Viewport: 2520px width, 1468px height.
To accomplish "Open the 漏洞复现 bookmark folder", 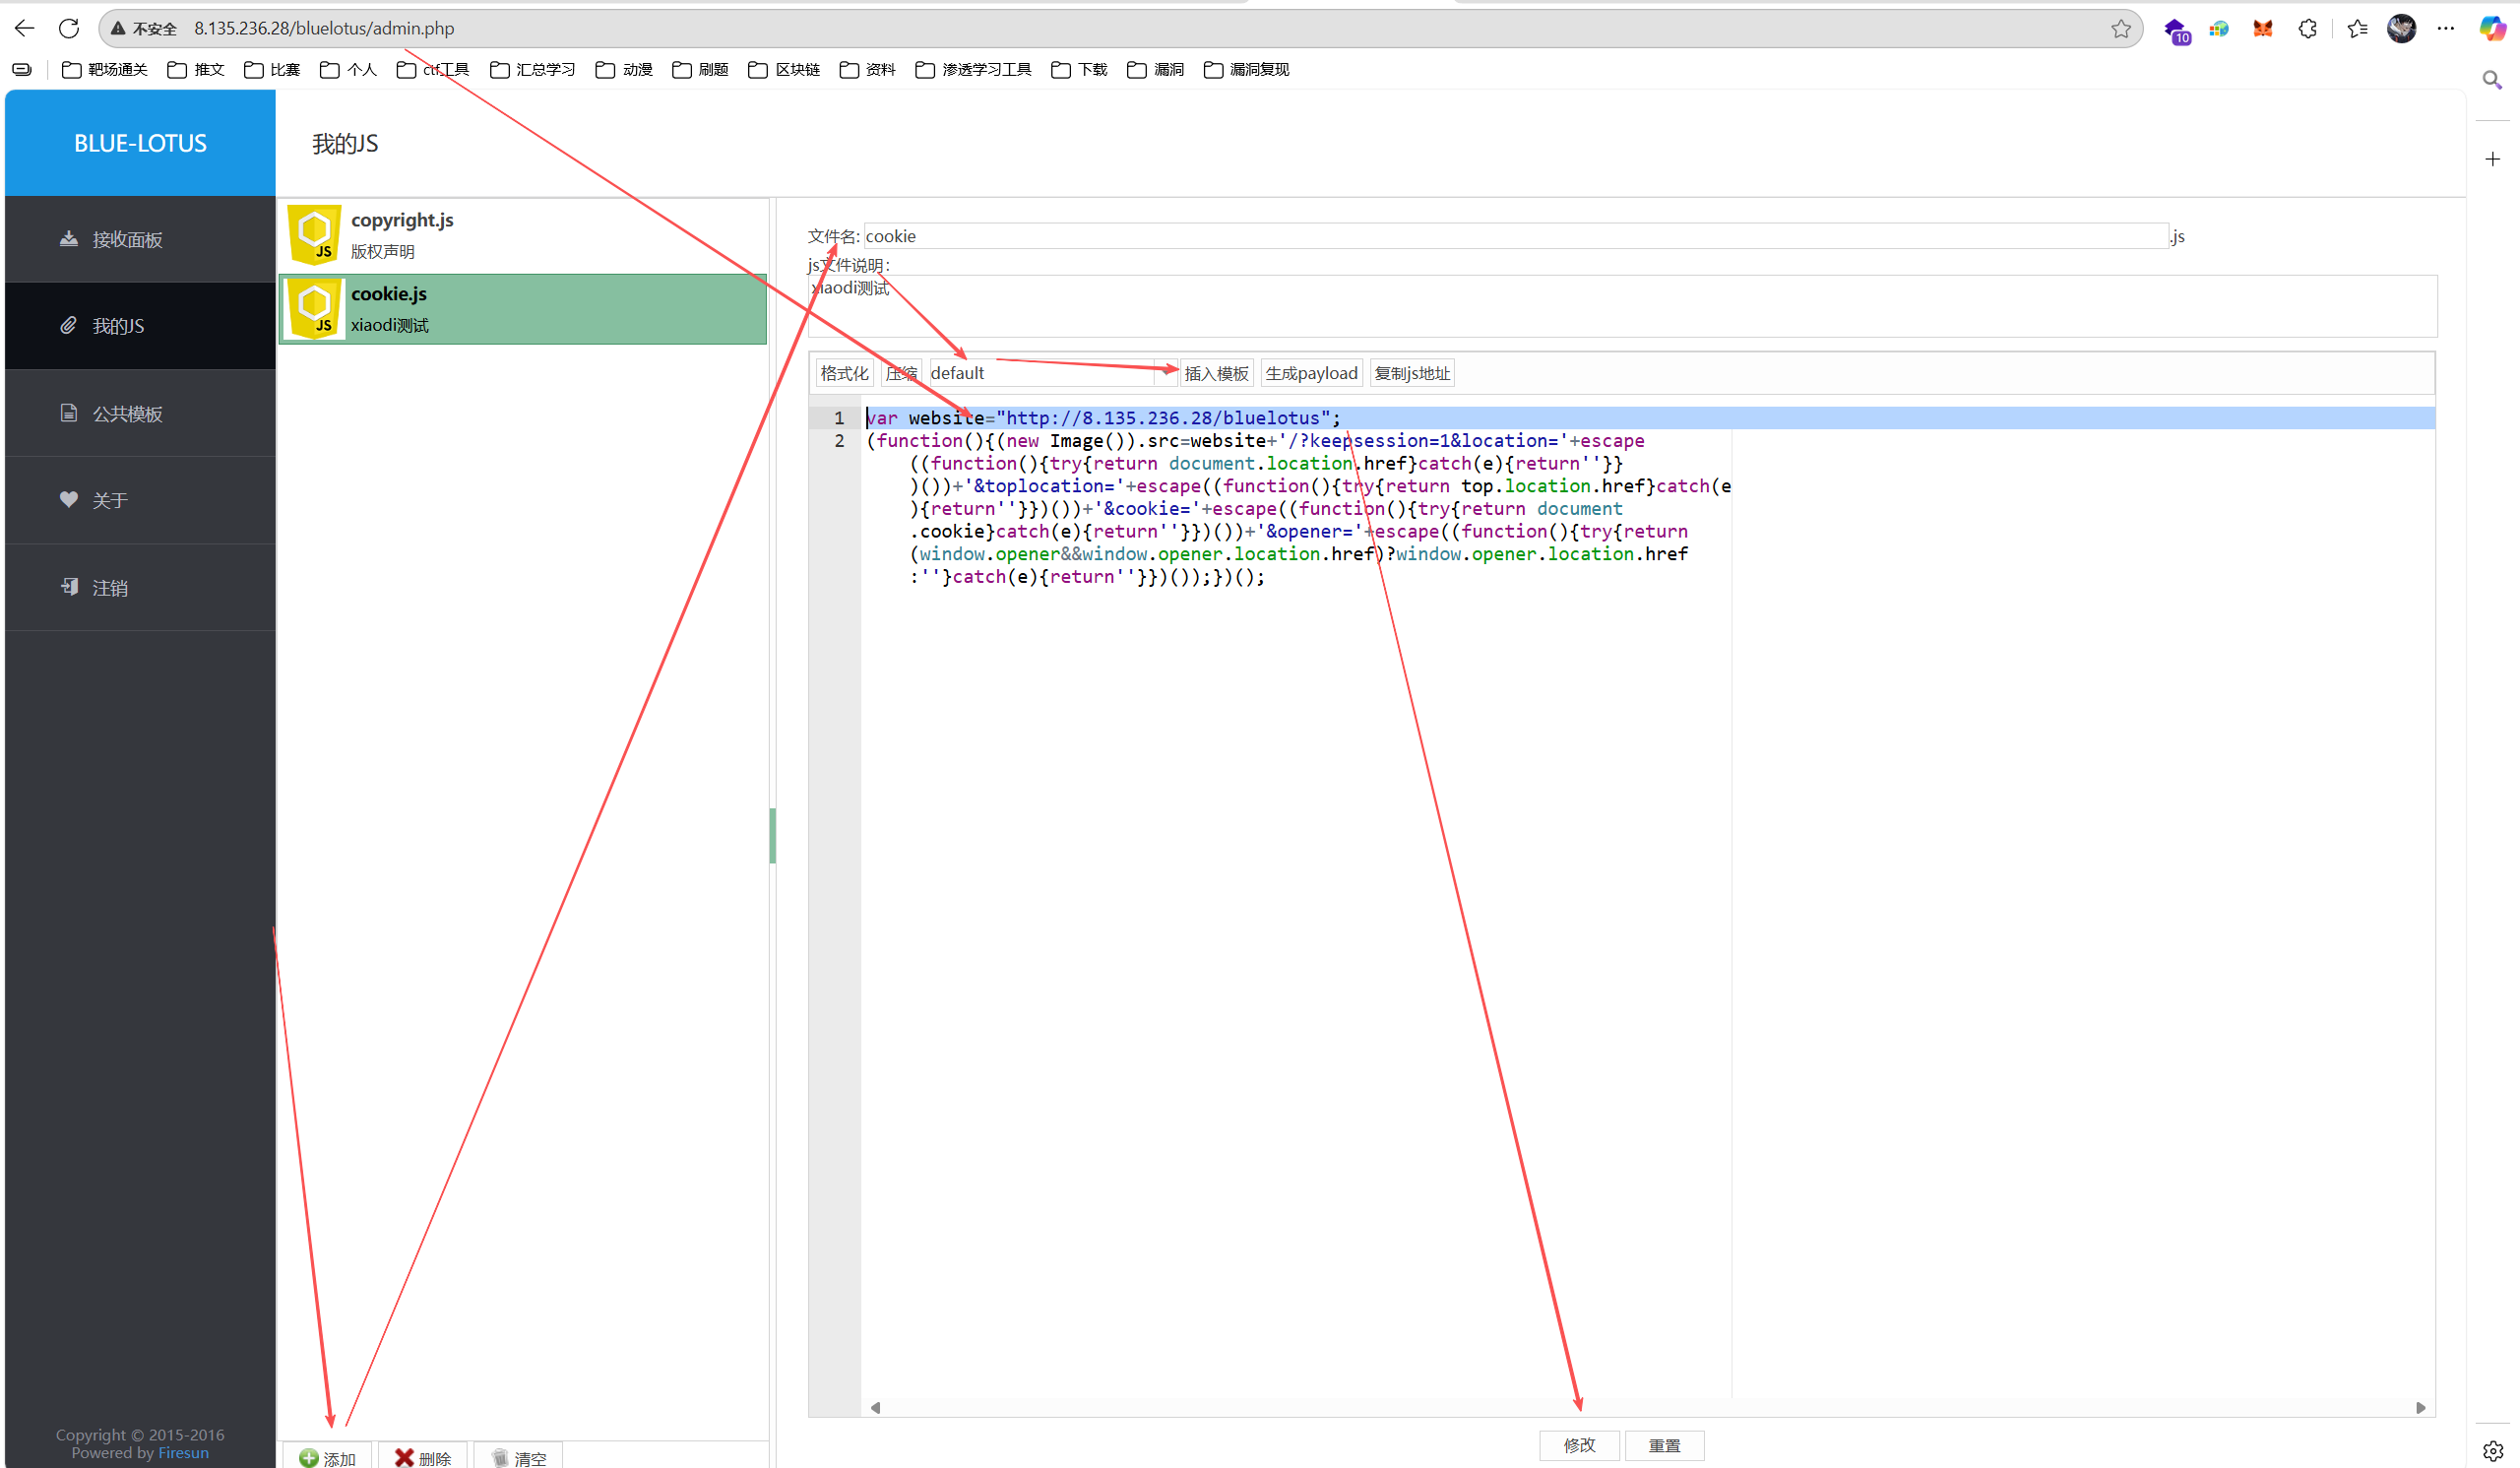I will pyautogui.click(x=1246, y=69).
